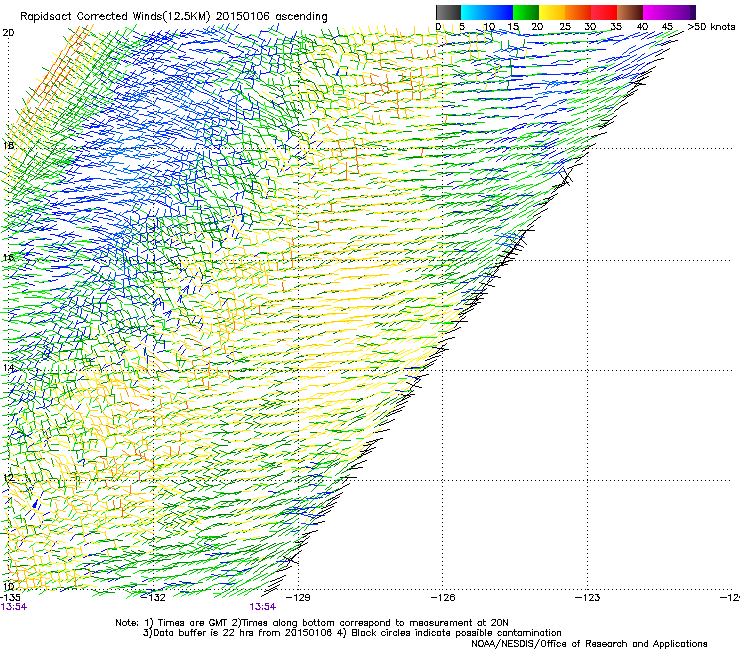Select the red 30-35 knots color segment
Image resolution: width=740 pixels, height=650 pixels.
[604, 12]
